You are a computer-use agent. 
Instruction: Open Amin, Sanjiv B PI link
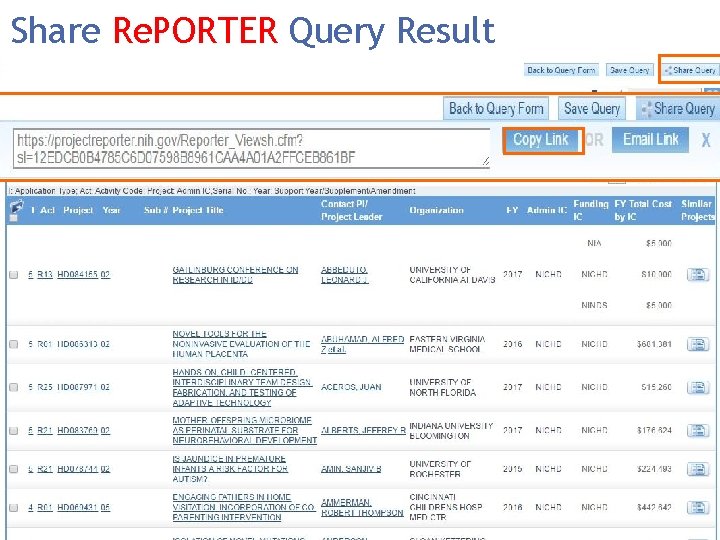(351, 469)
